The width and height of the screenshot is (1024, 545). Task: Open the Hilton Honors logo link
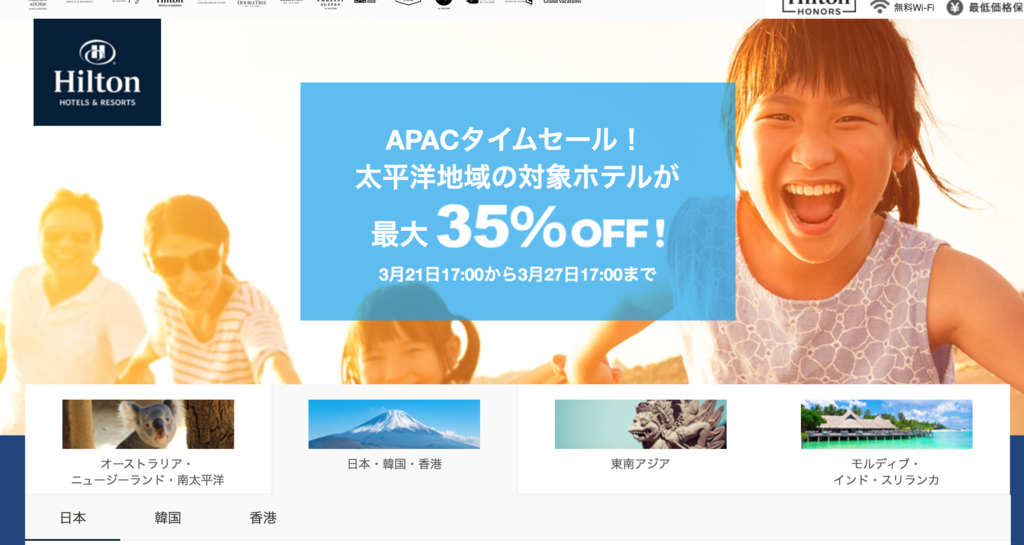click(819, 7)
